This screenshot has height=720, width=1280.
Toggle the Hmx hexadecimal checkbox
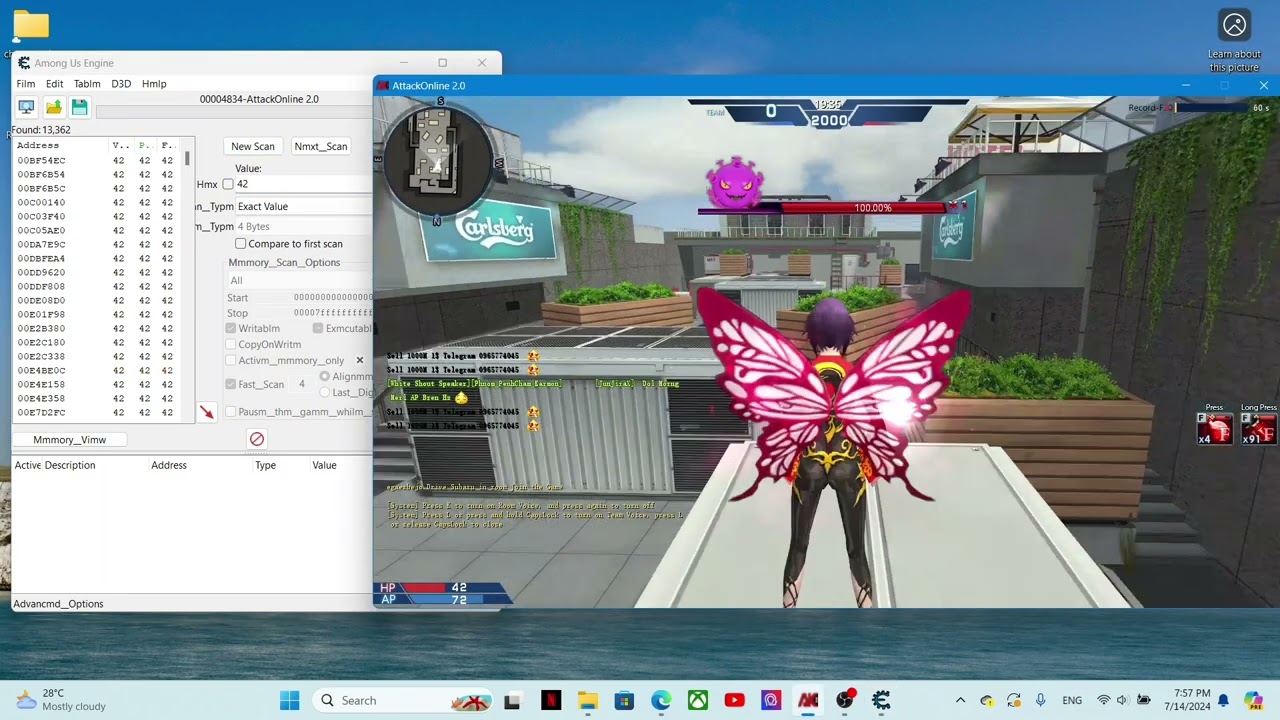(228, 184)
